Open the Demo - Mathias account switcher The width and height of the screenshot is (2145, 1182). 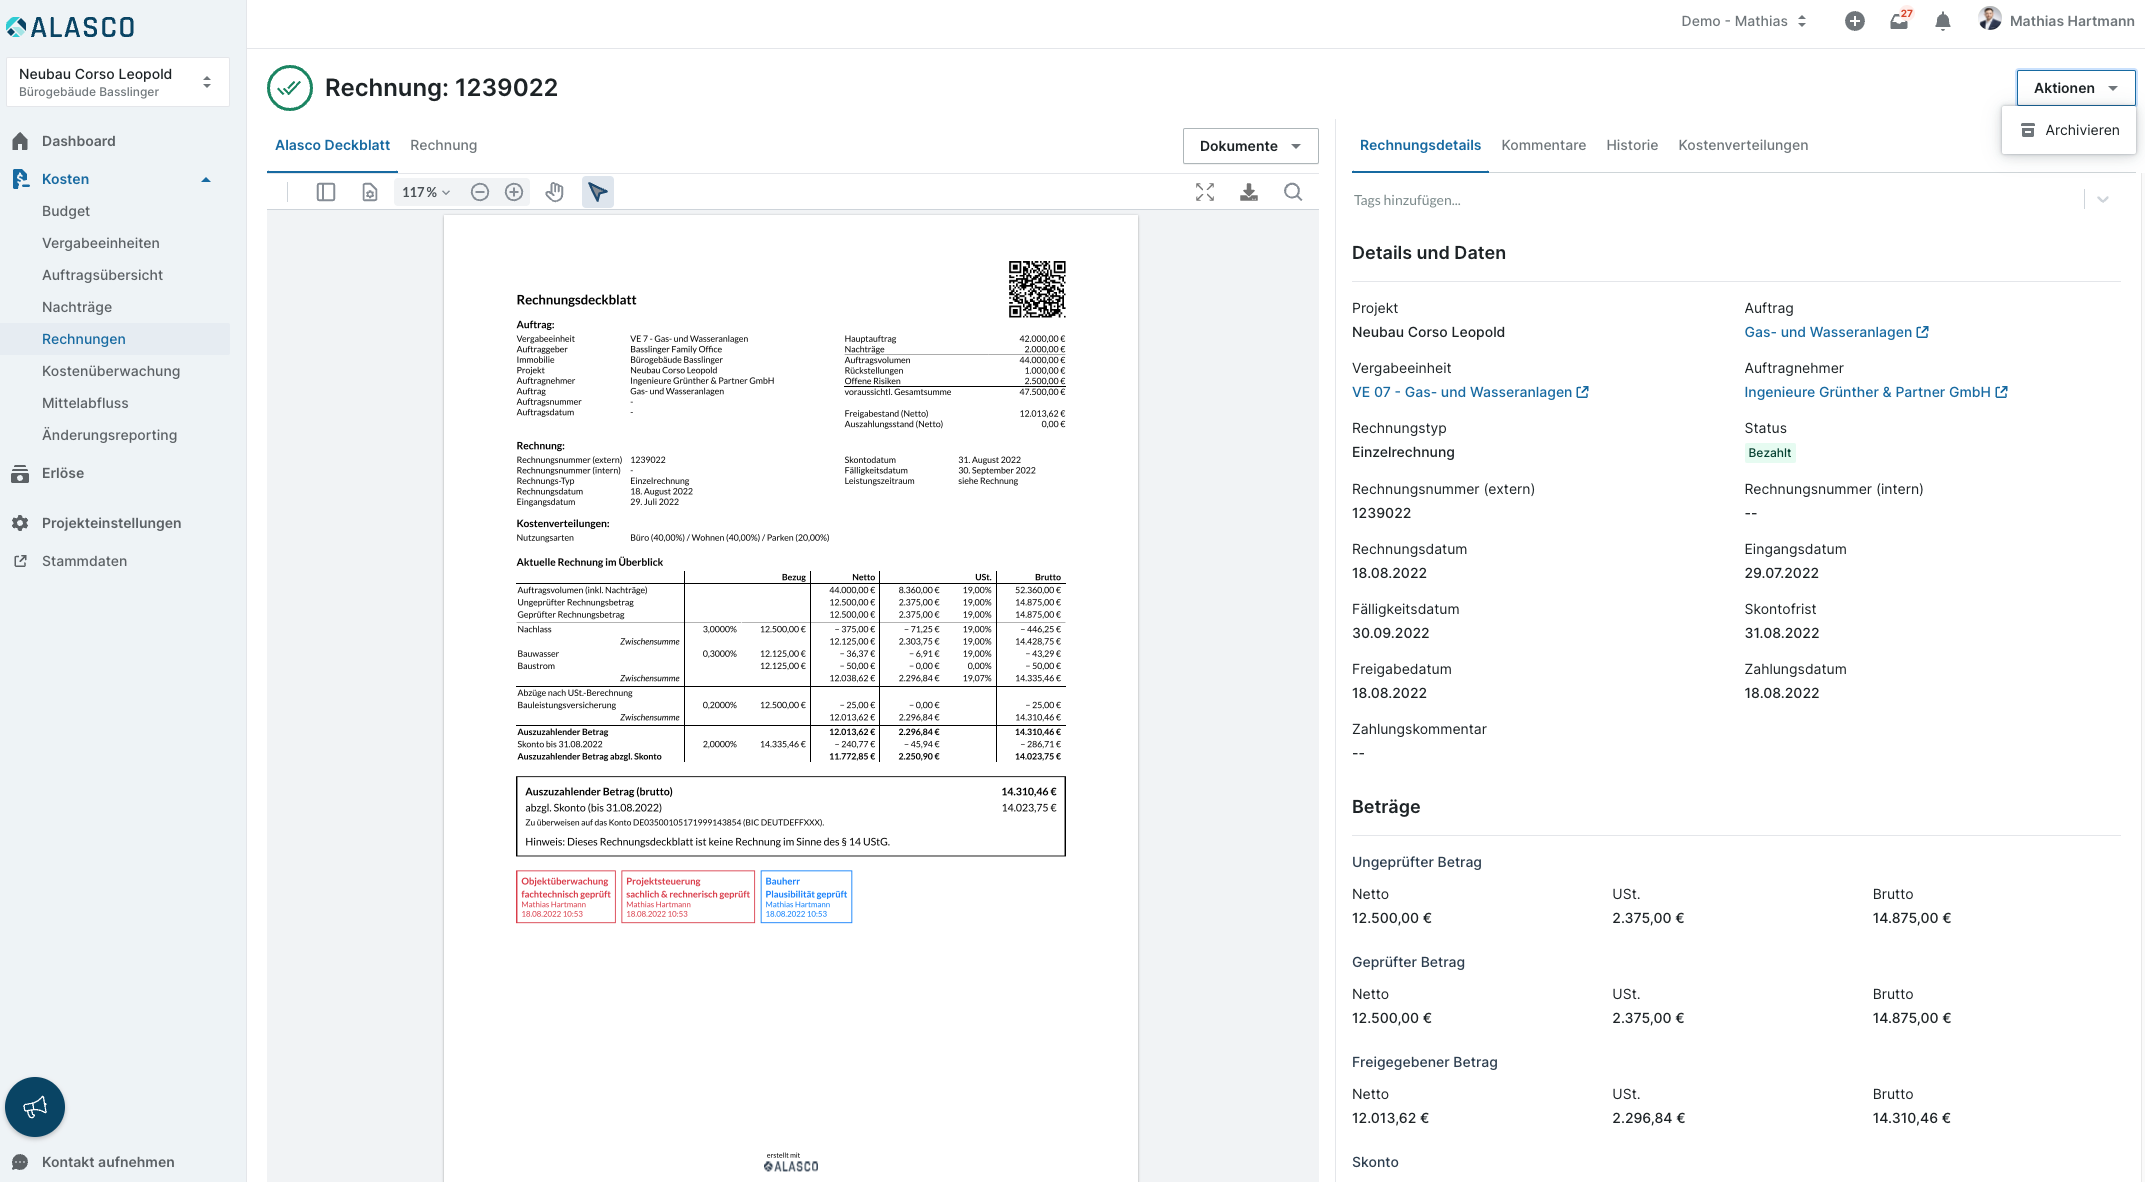pos(1744,21)
